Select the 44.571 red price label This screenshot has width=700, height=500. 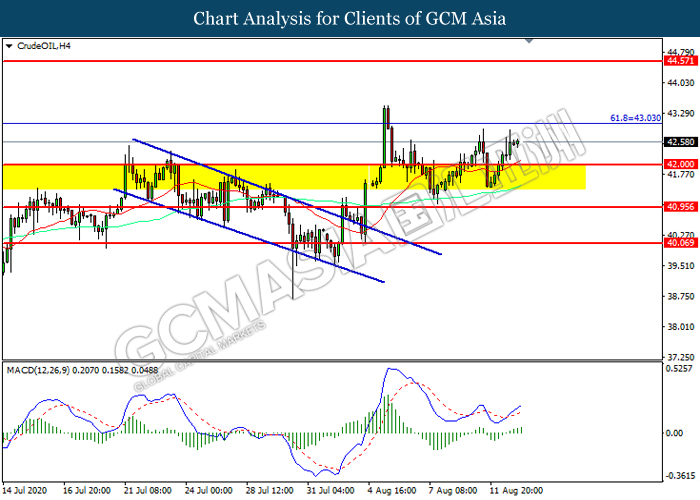(680, 61)
